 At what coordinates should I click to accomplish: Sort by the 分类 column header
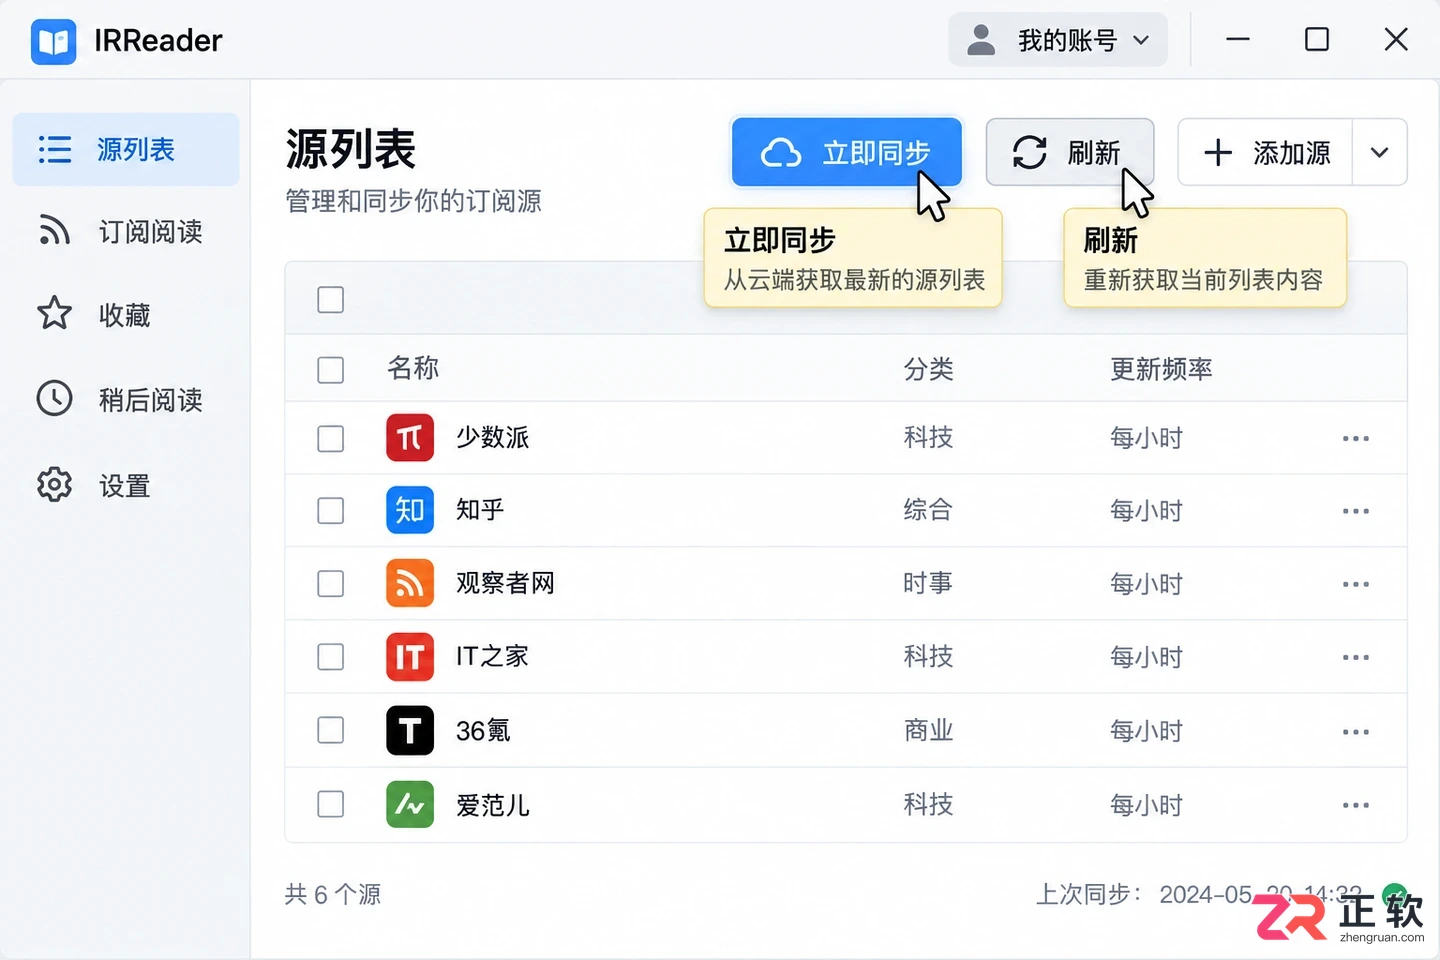[929, 369]
